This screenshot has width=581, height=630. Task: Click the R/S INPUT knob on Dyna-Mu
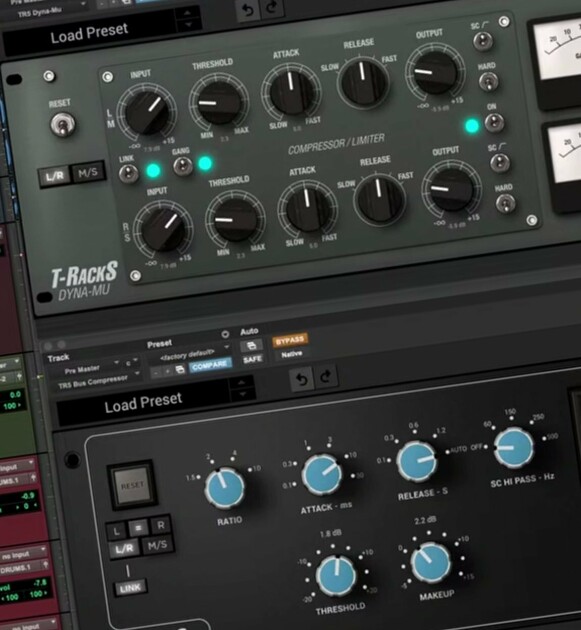pos(163,230)
